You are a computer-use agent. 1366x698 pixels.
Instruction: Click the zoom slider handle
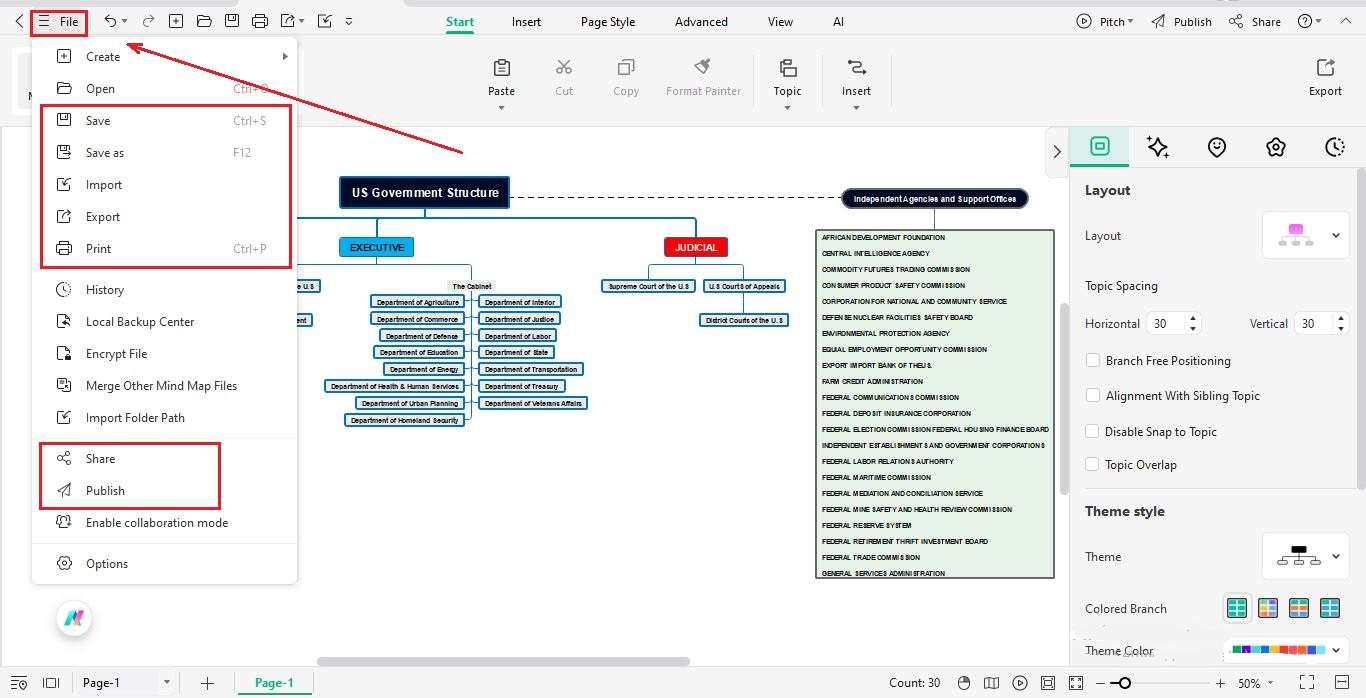(1125, 683)
